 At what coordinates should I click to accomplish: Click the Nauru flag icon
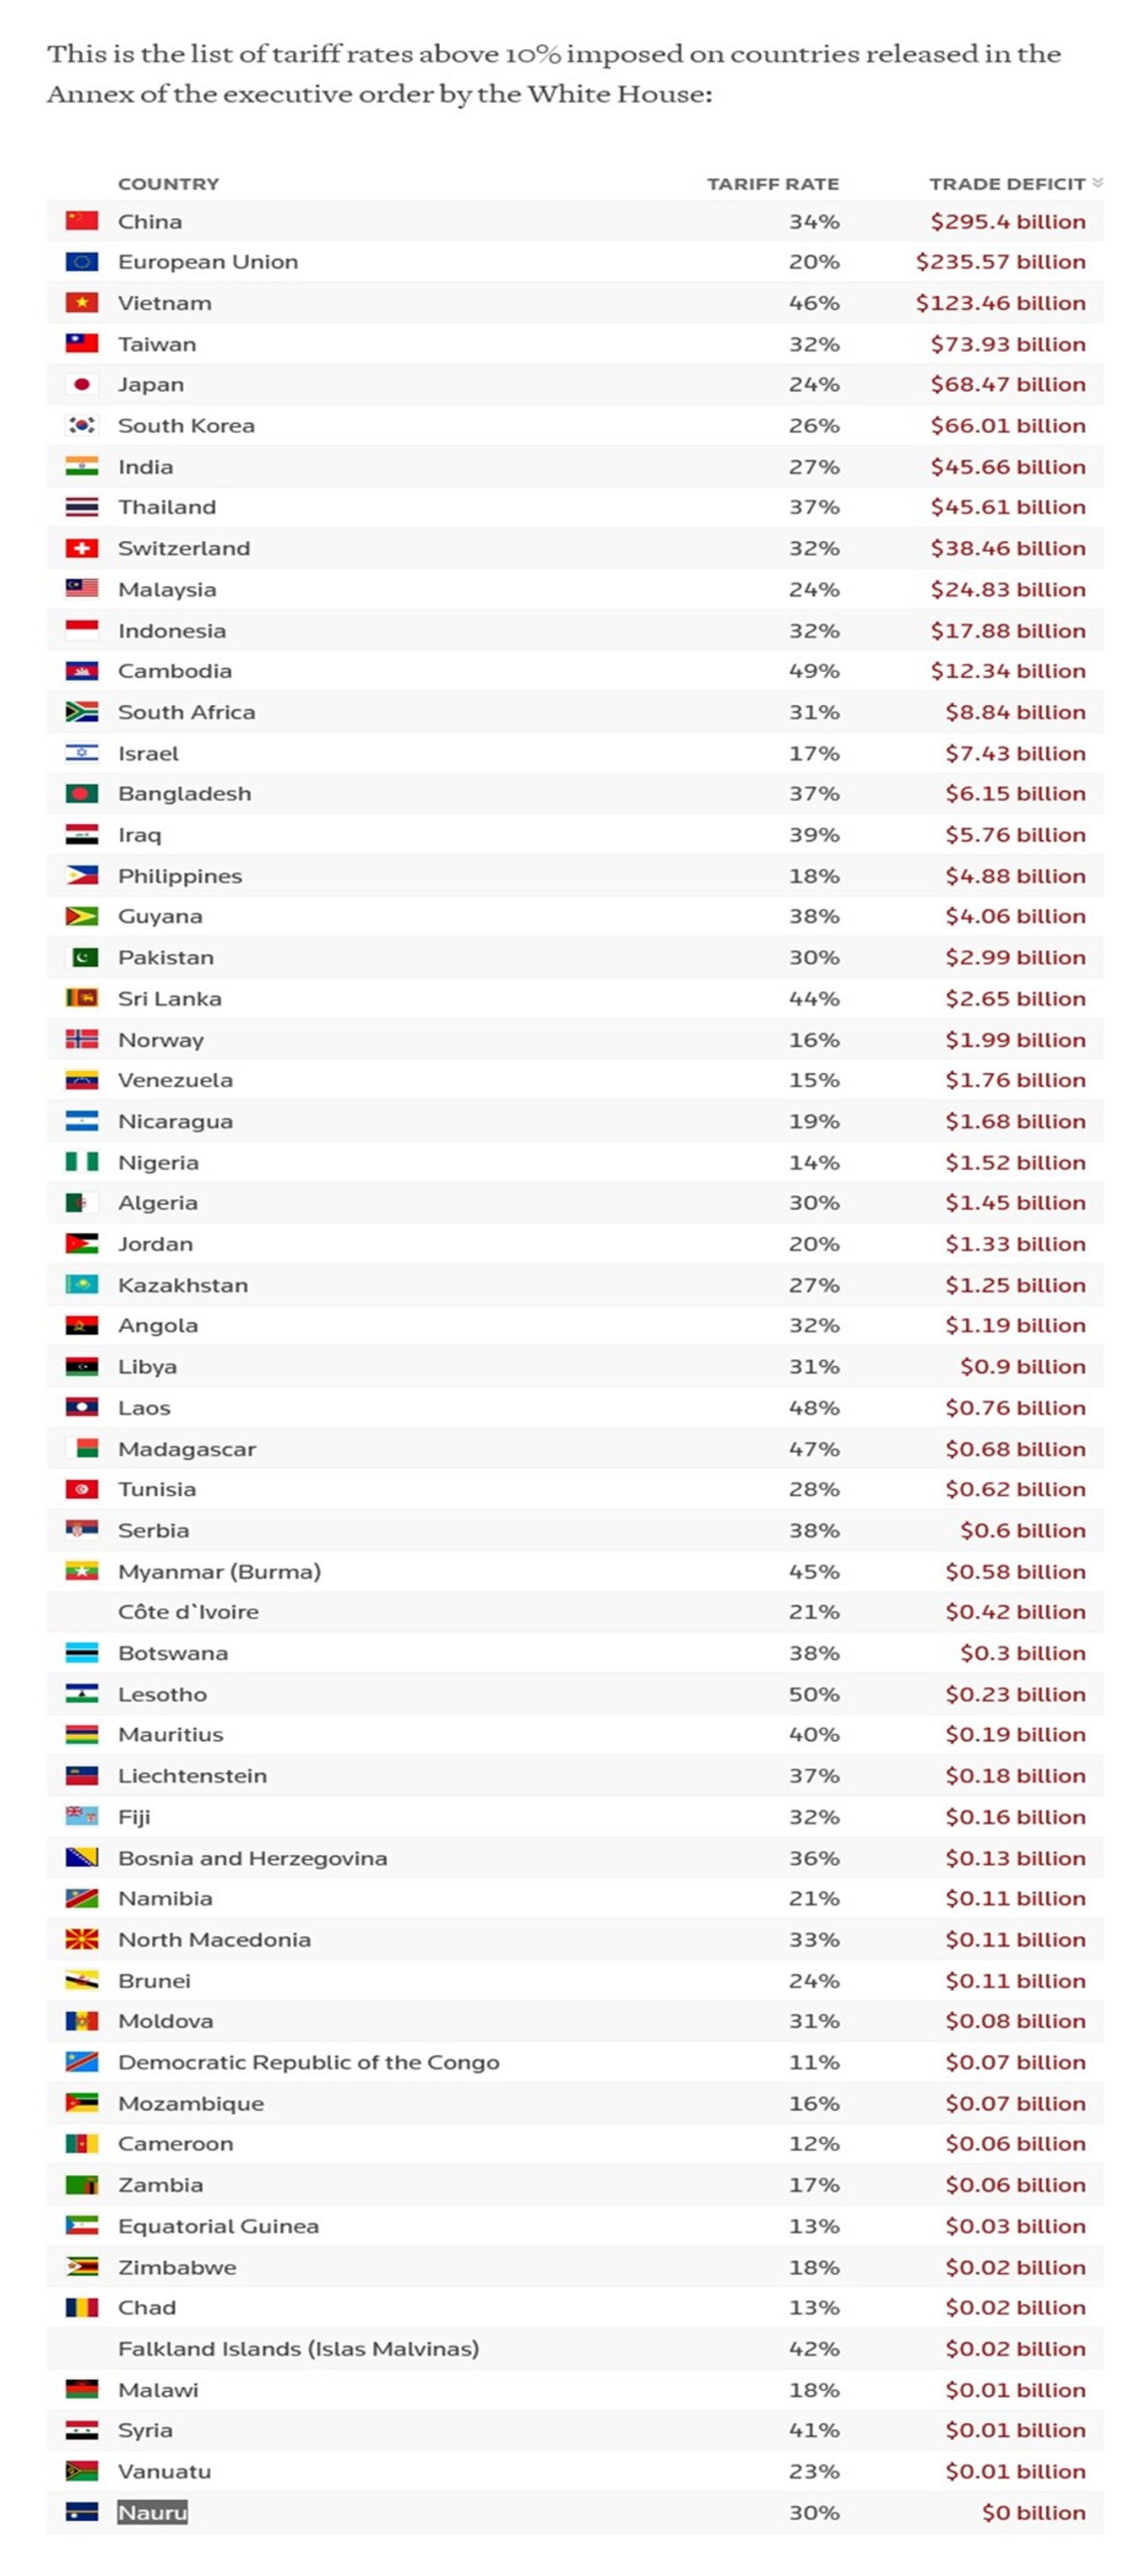click(82, 2512)
